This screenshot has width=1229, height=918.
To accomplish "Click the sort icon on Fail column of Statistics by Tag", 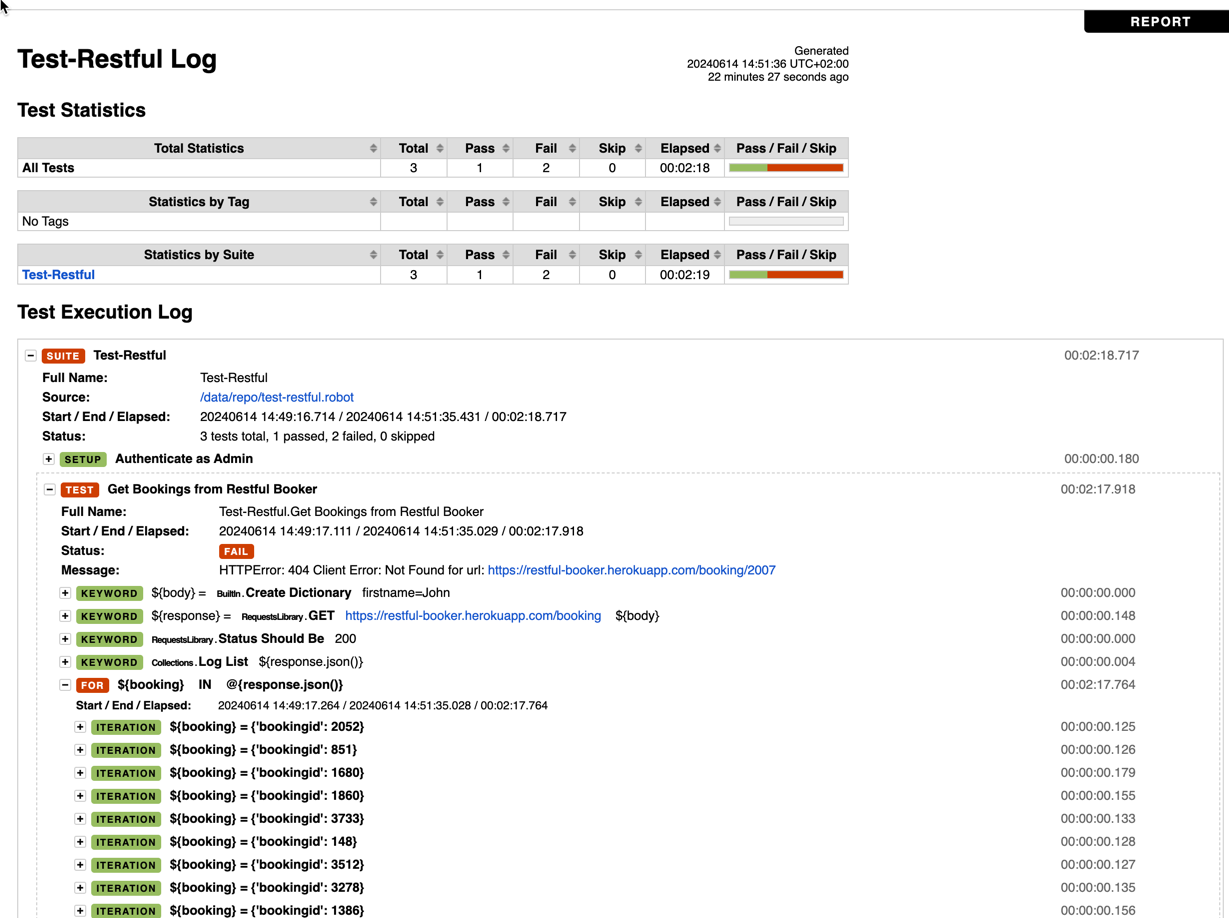I will point(570,201).
